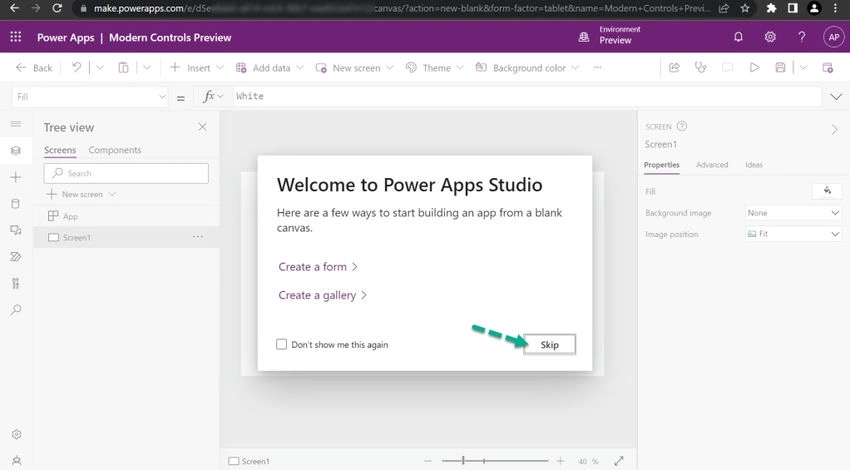Open the Fill property selector dropdown
Viewport: 850px width, 470px height.
[90, 96]
